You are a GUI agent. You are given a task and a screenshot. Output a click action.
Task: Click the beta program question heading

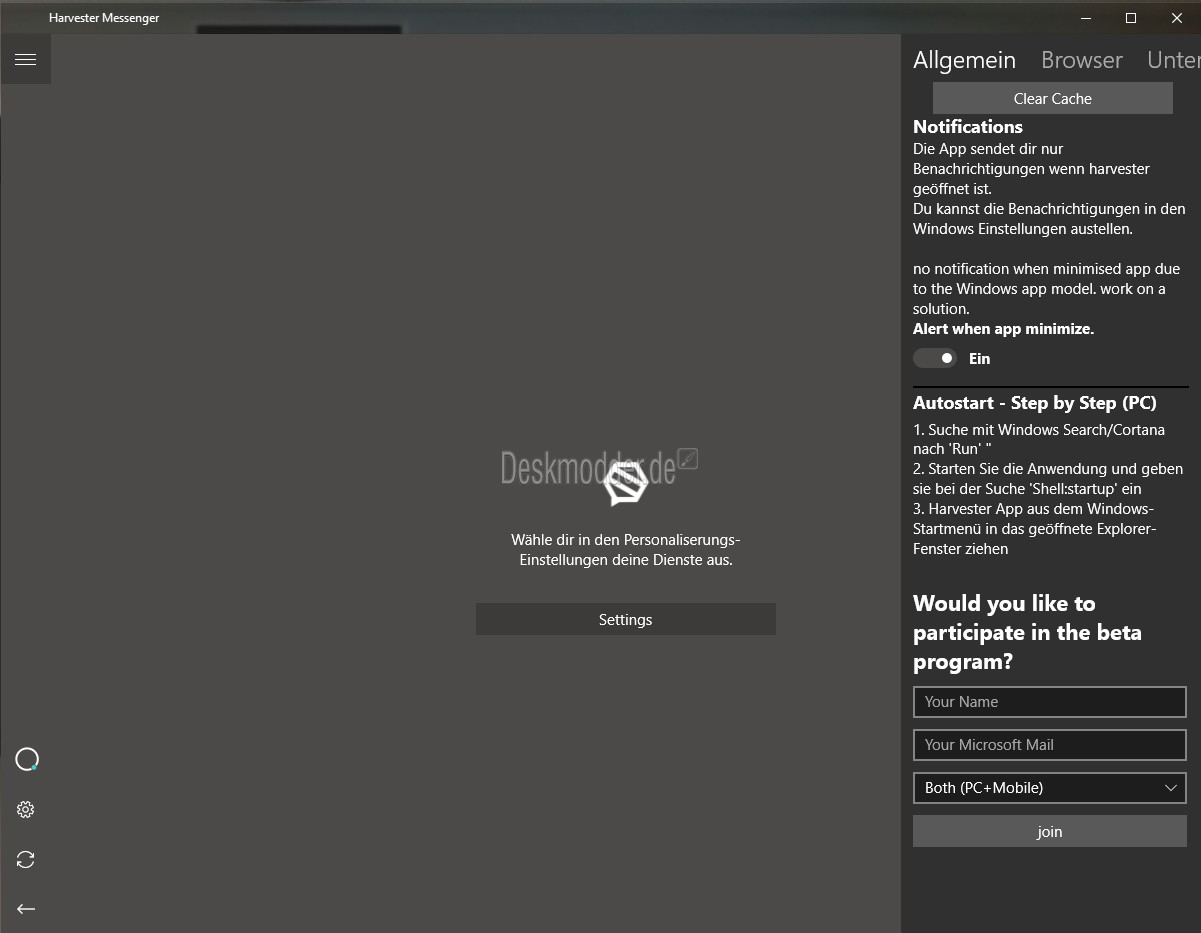coord(1027,632)
